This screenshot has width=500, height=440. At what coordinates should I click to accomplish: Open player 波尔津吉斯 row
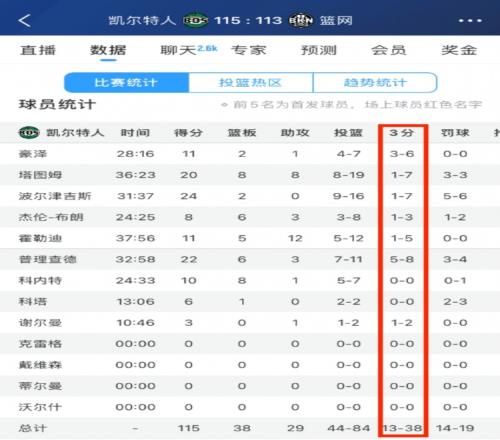tap(250, 196)
